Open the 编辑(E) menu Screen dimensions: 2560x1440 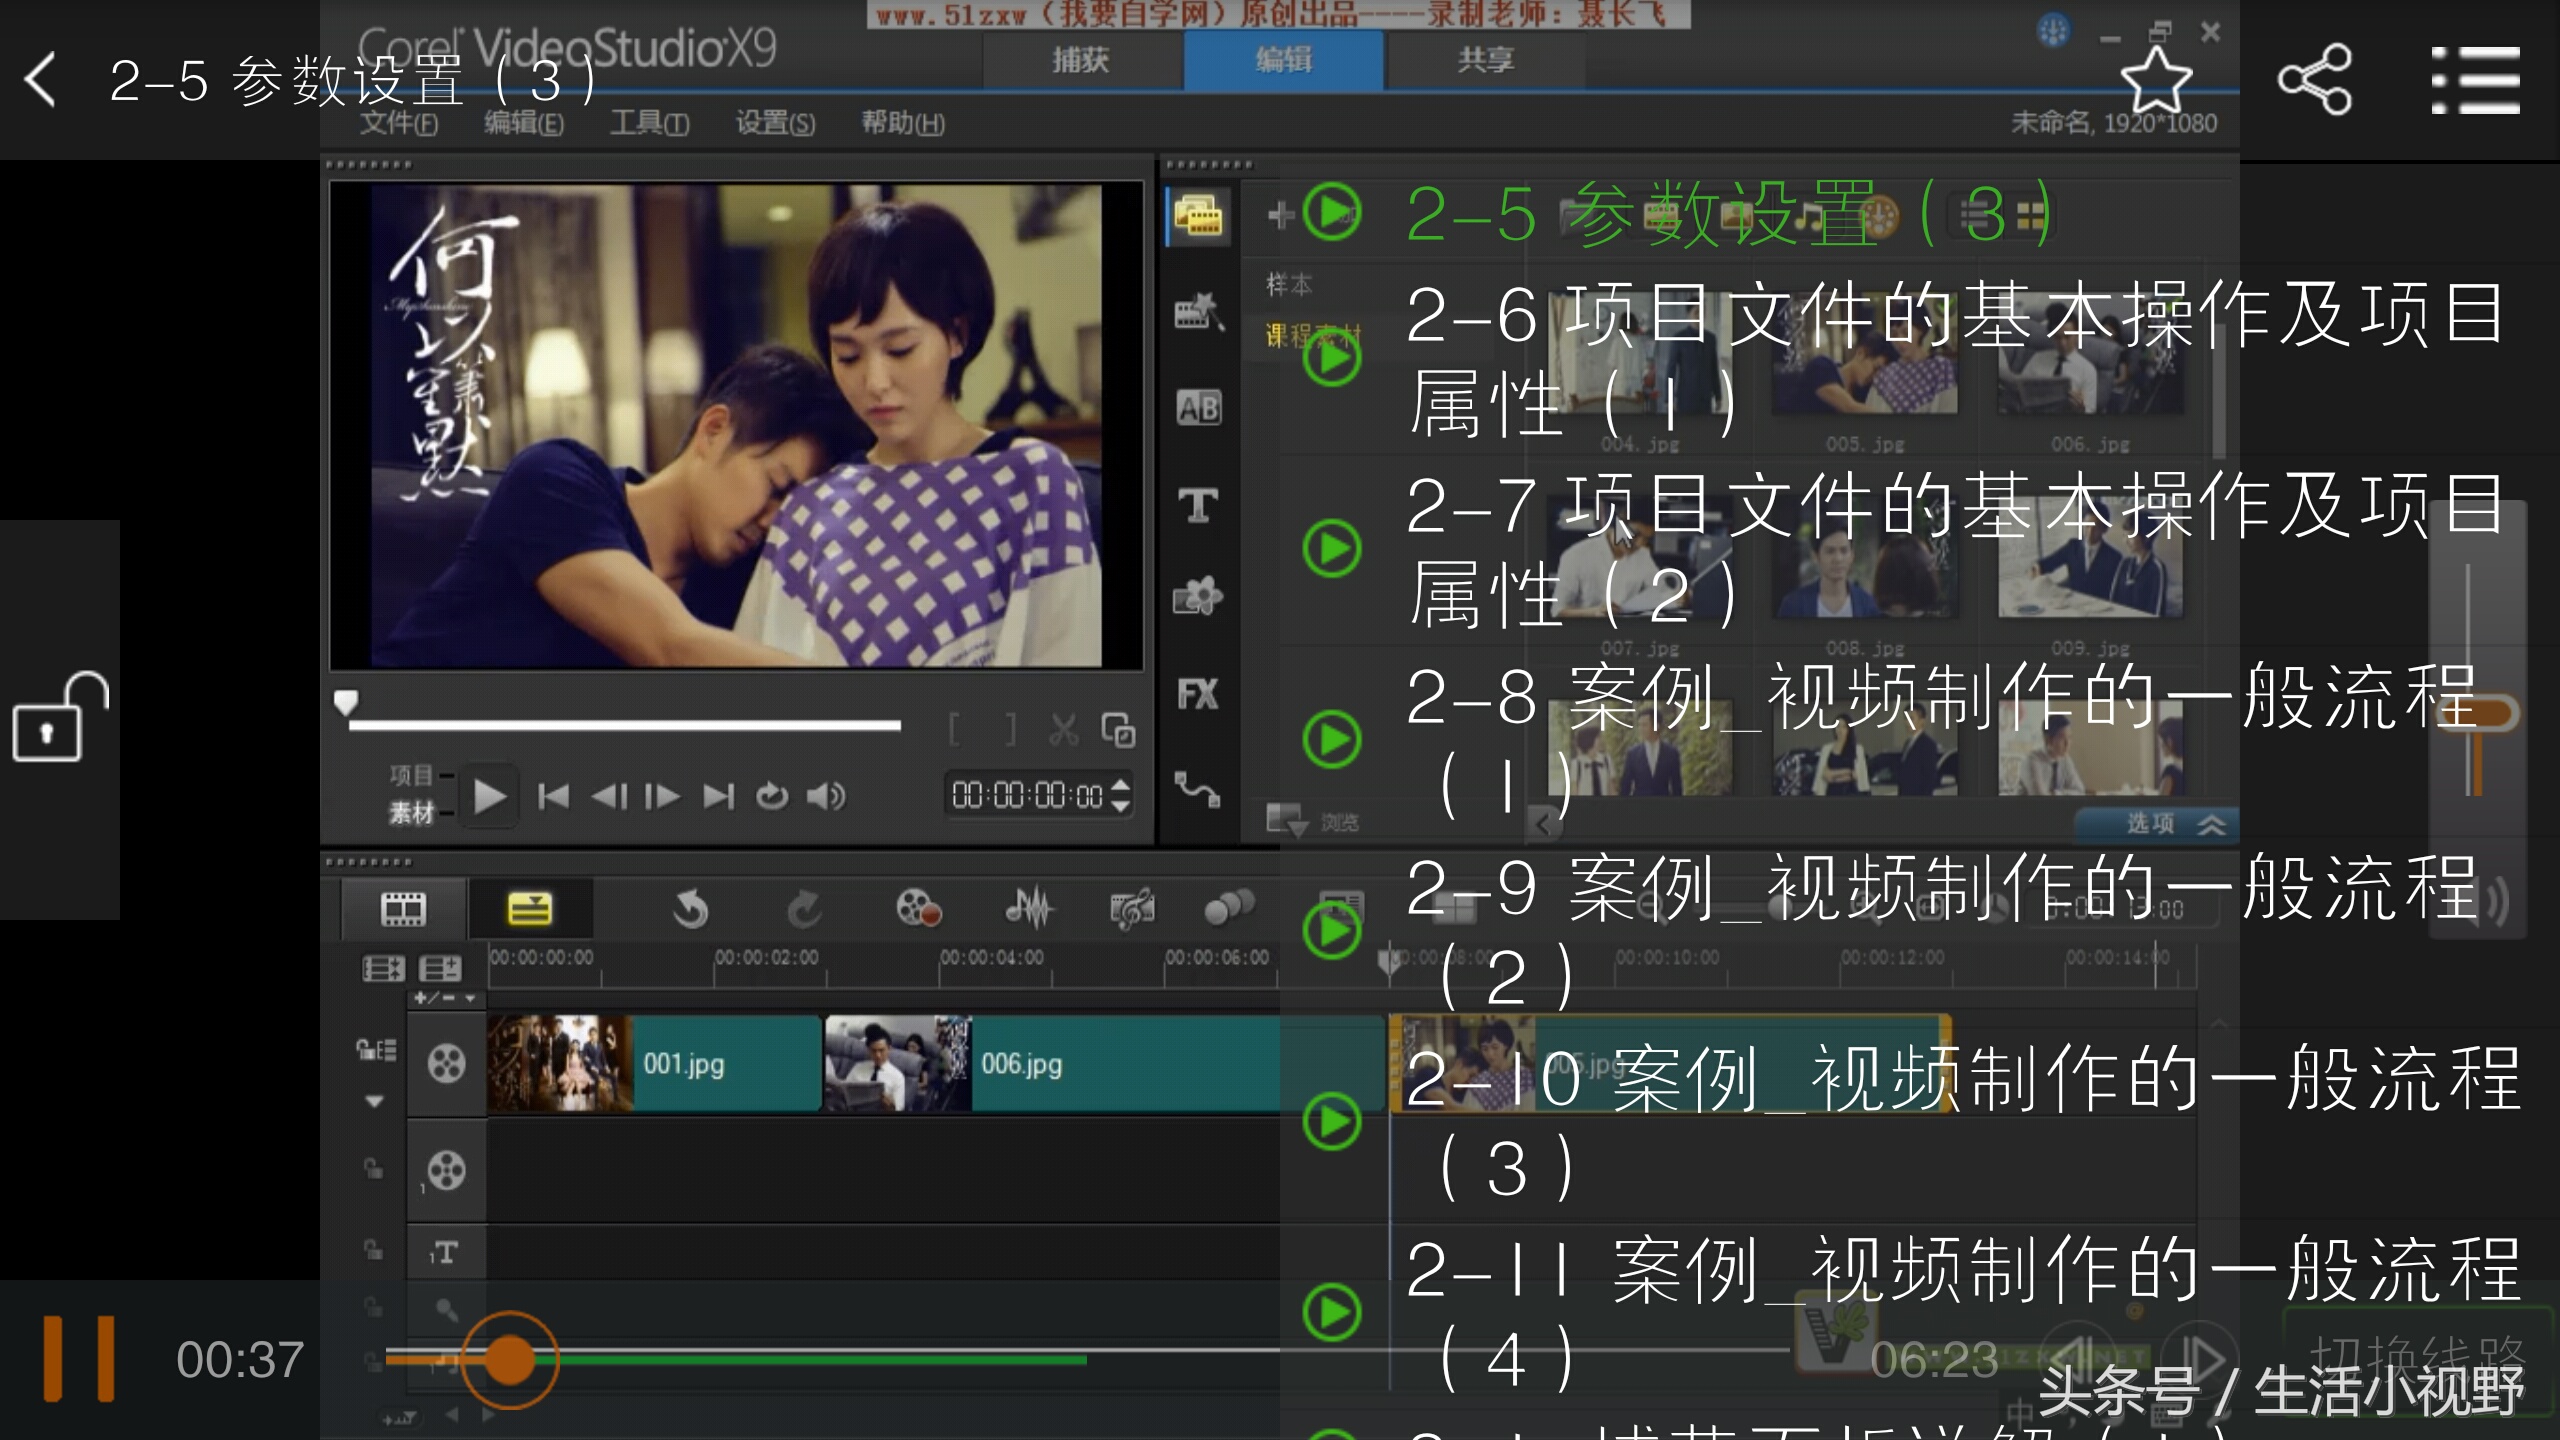tap(524, 123)
